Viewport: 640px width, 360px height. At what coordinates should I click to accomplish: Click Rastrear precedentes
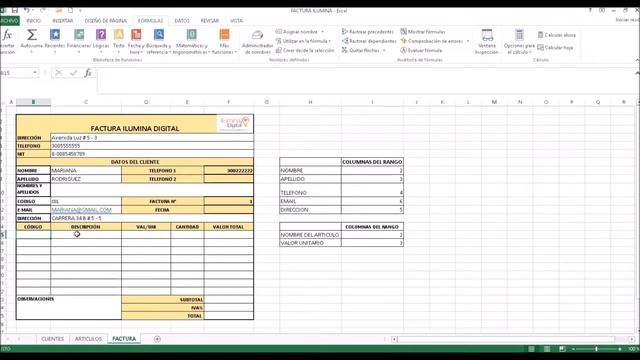368,32
